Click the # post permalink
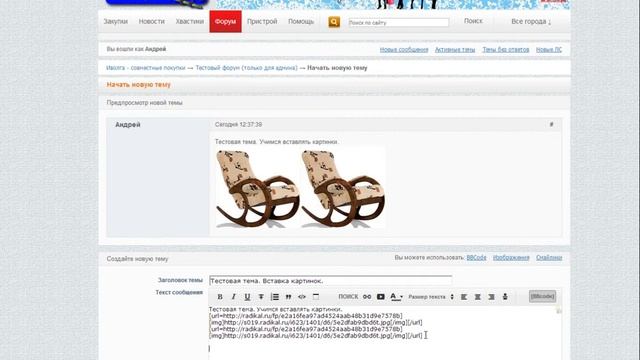 551,124
